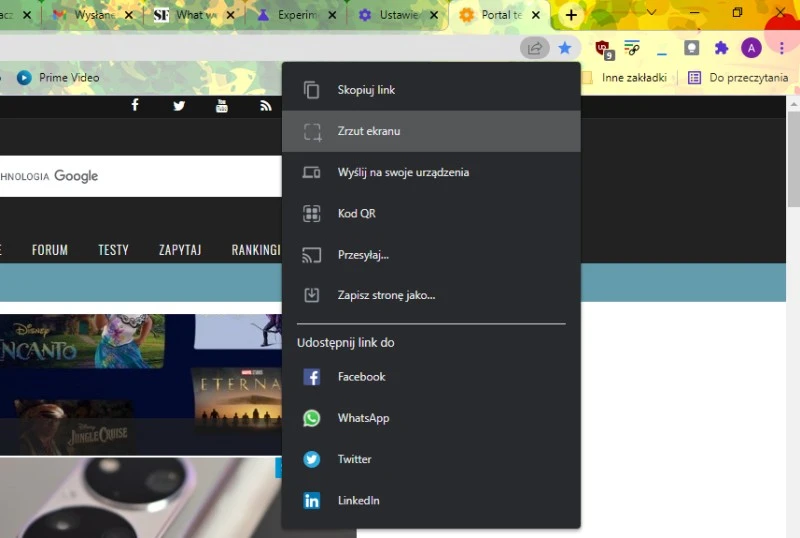
Task: Open the phone camera article image
Action: coord(140,498)
